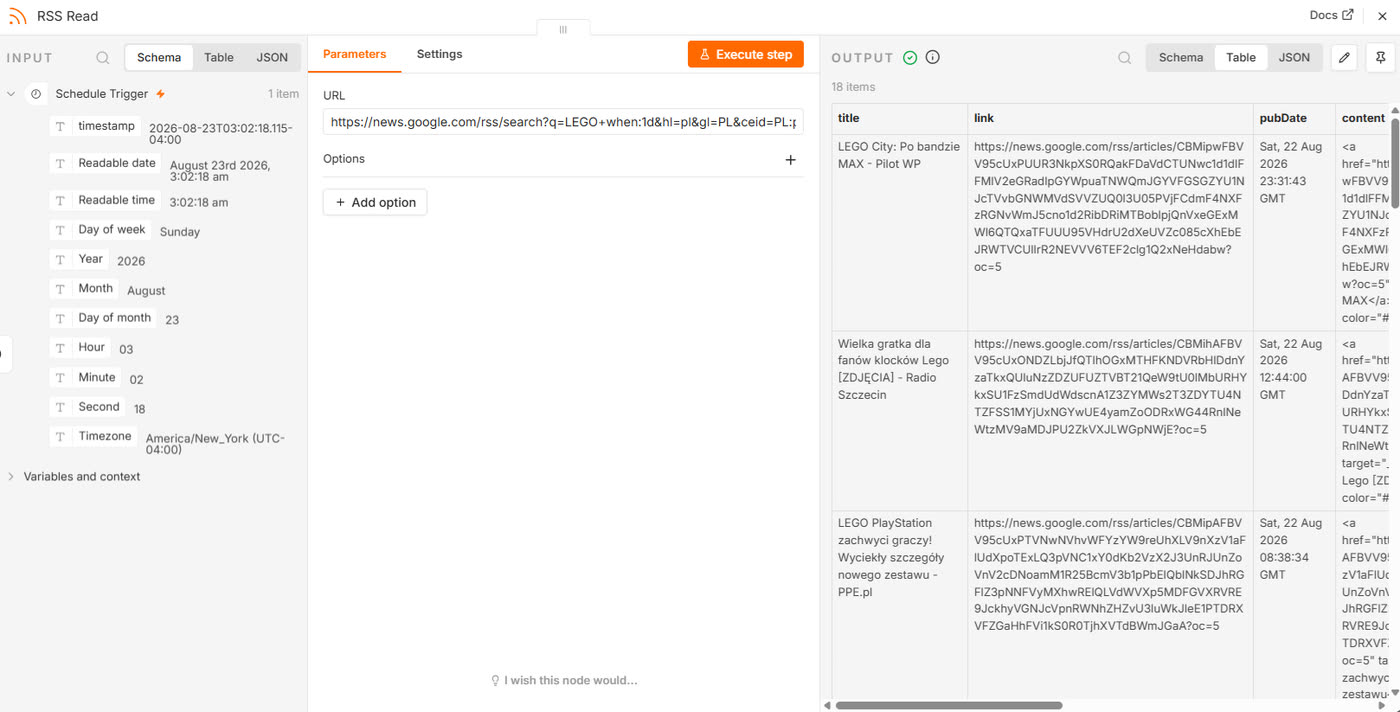This screenshot has width=1400, height=712.
Task: Open the output panel search icon
Action: 1125,58
